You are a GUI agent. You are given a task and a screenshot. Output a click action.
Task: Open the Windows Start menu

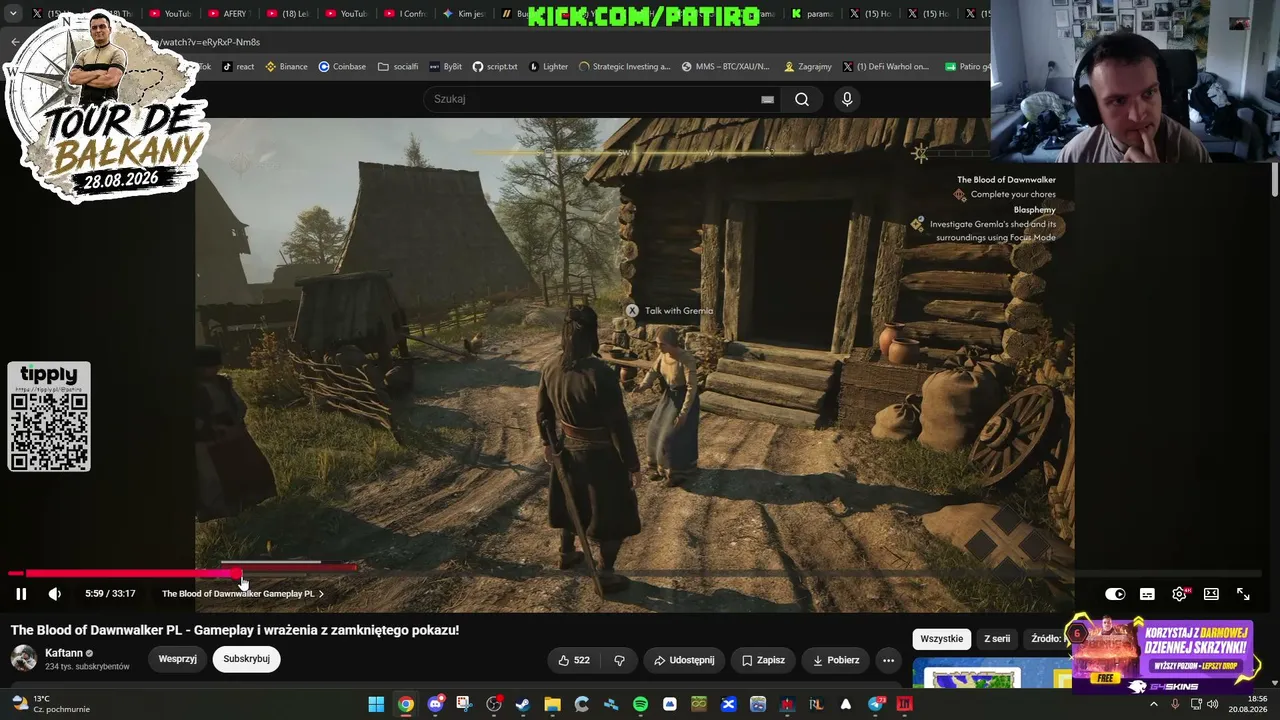pyautogui.click(x=376, y=704)
